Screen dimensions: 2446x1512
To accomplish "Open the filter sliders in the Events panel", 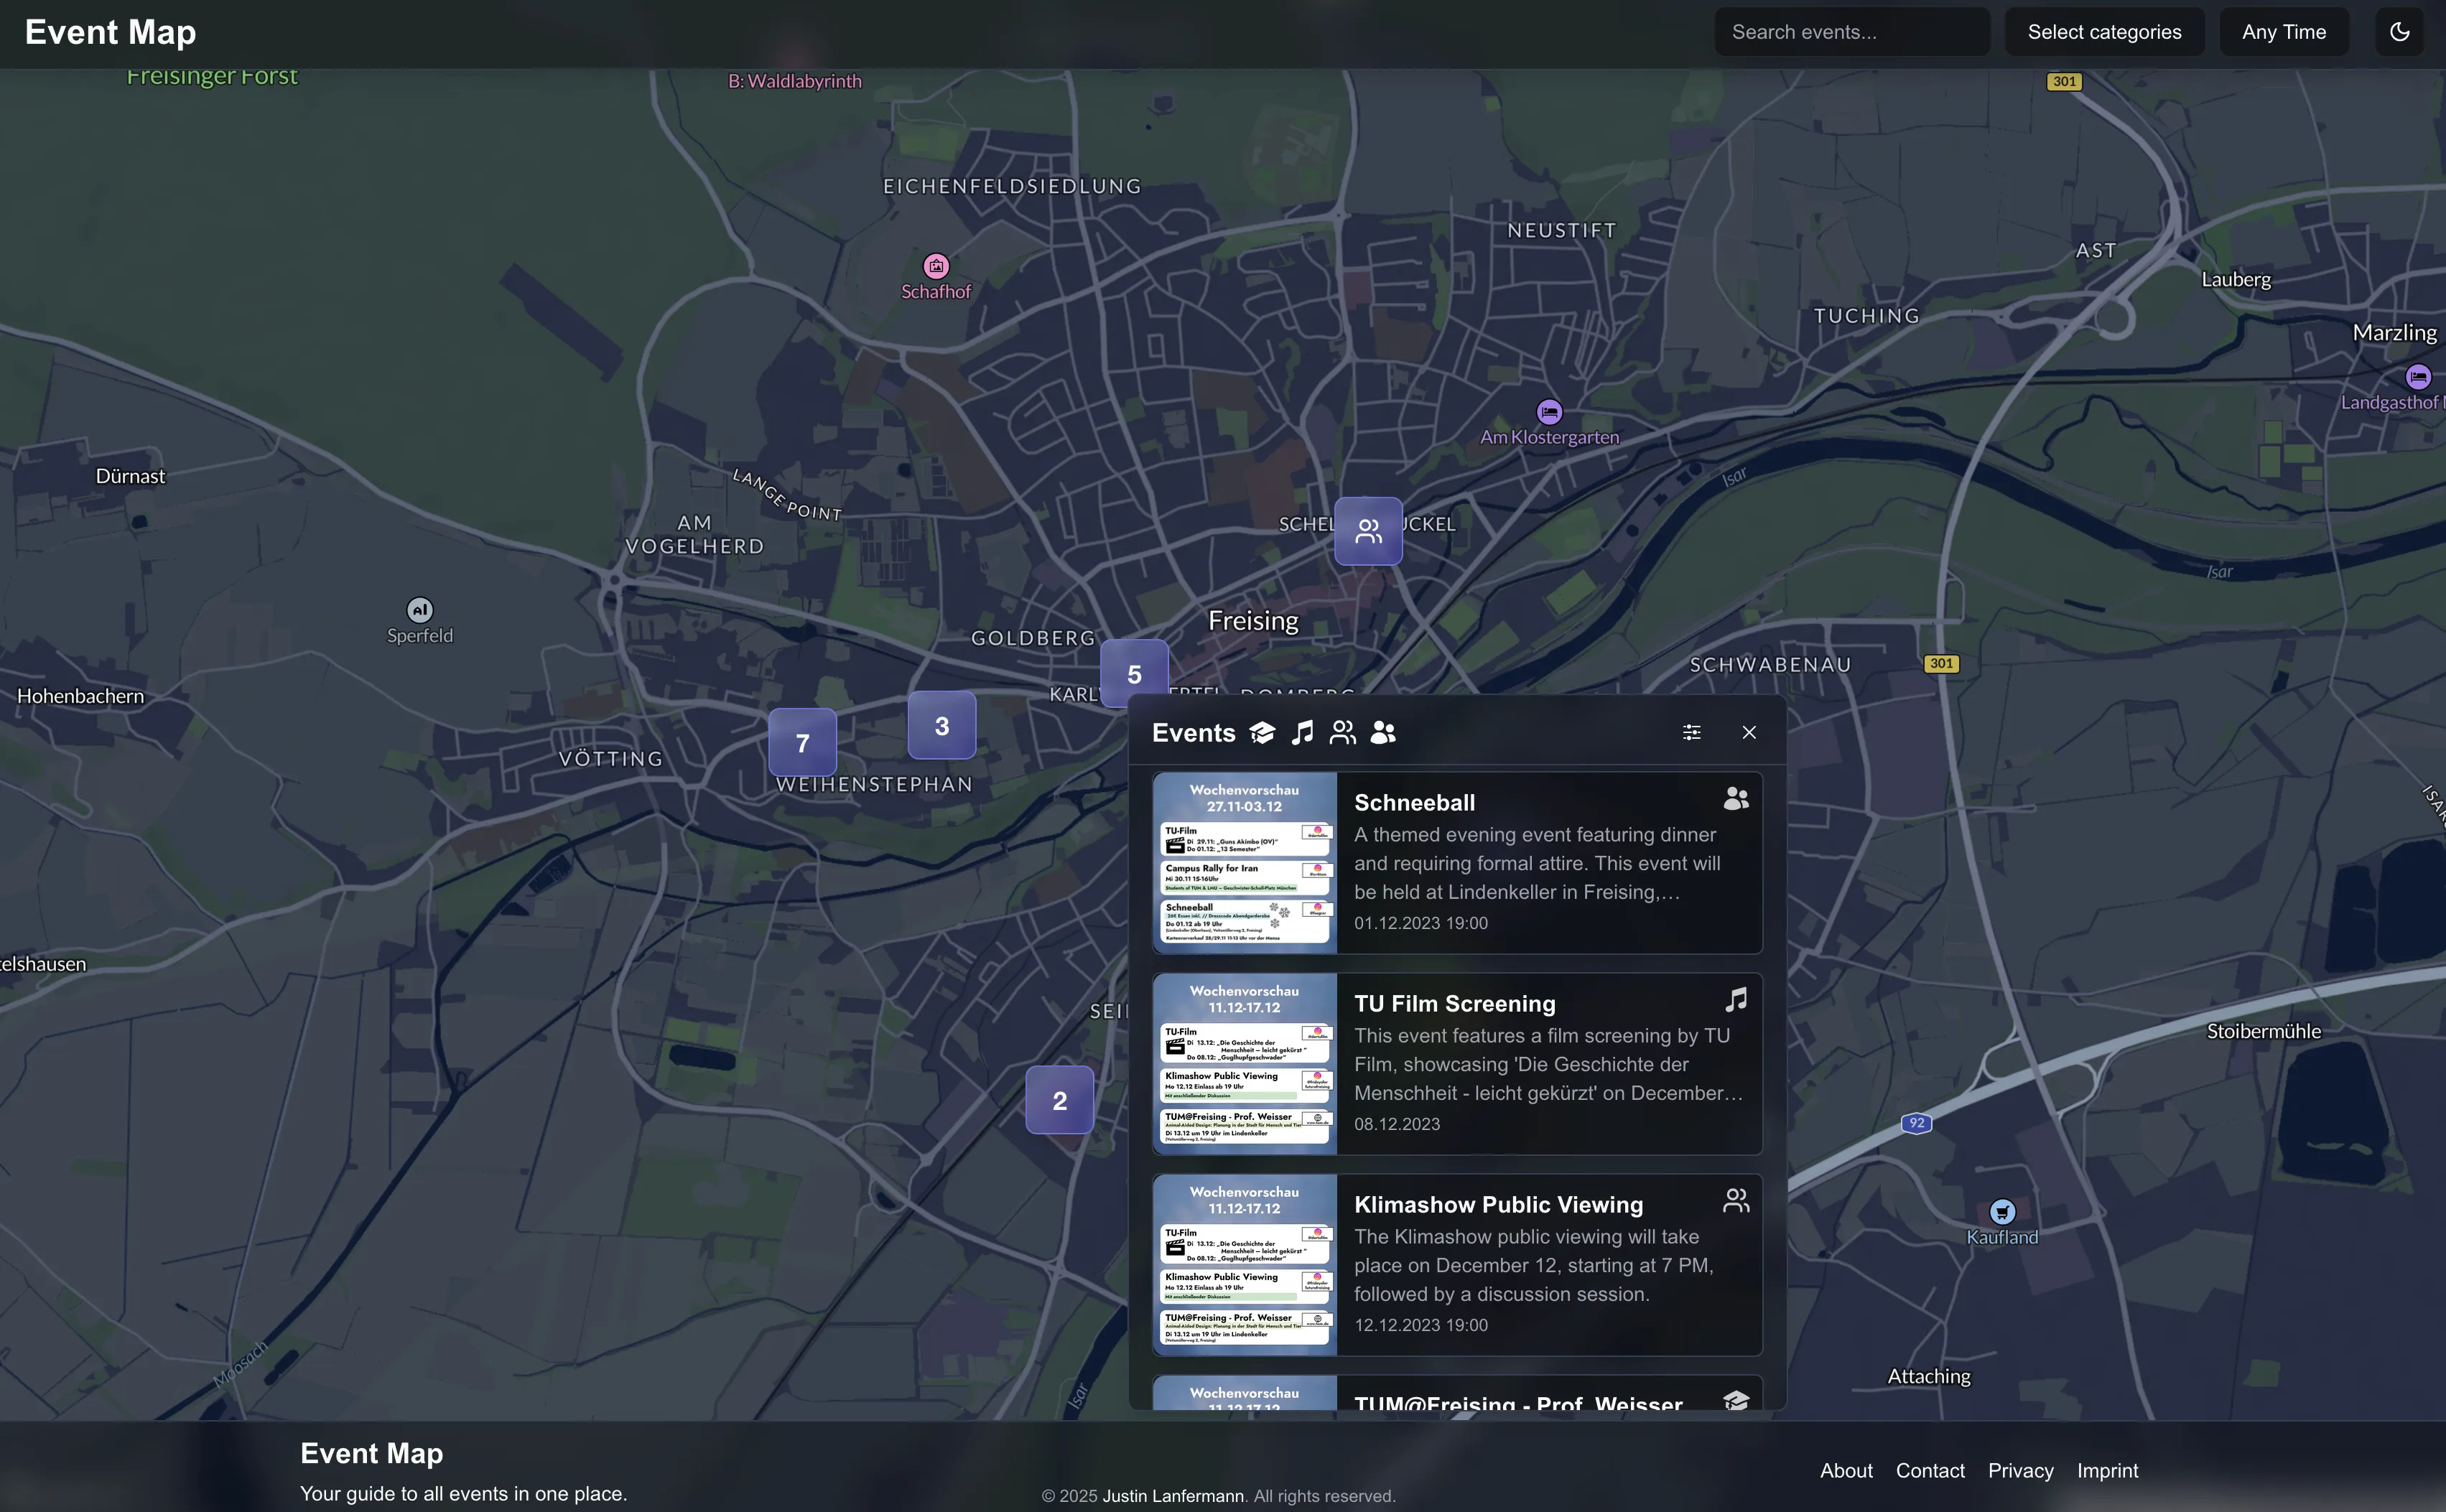I will (1691, 732).
